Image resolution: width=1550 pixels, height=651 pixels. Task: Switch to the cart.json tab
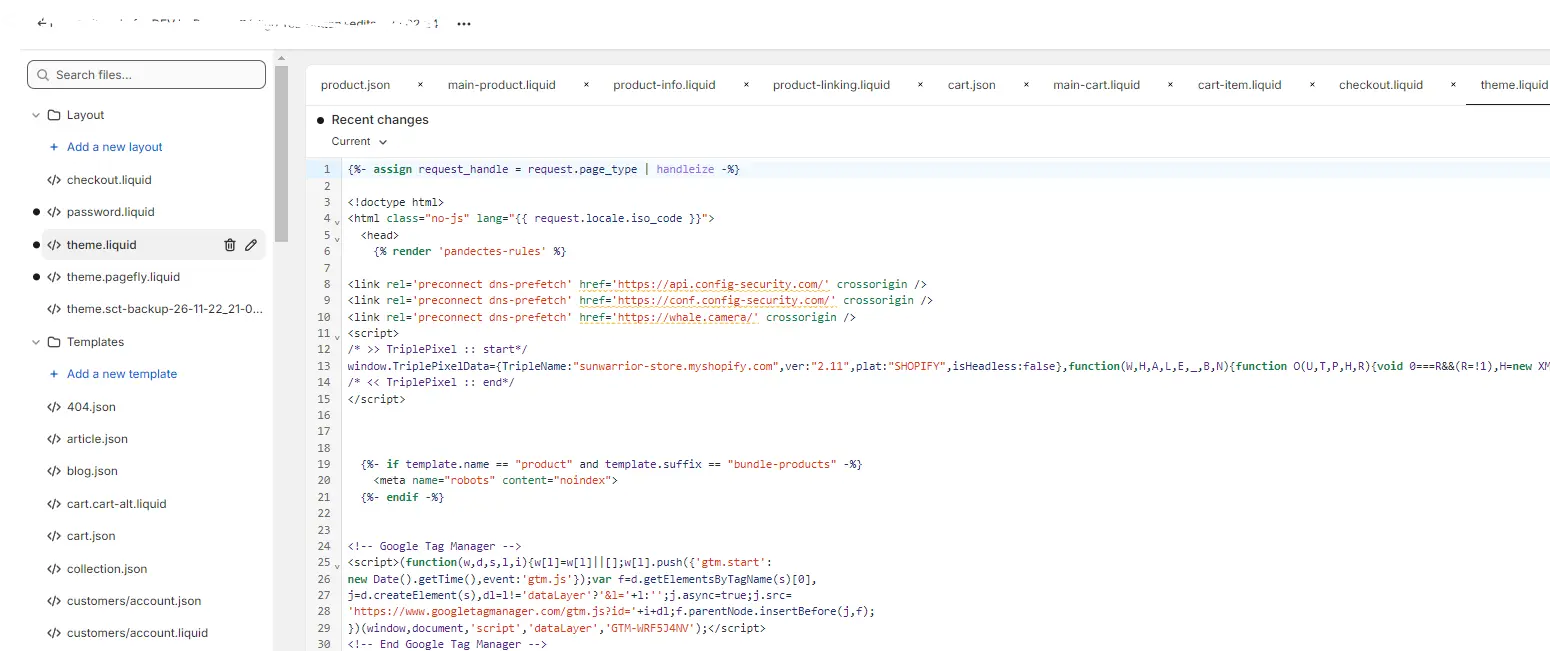[972, 85]
